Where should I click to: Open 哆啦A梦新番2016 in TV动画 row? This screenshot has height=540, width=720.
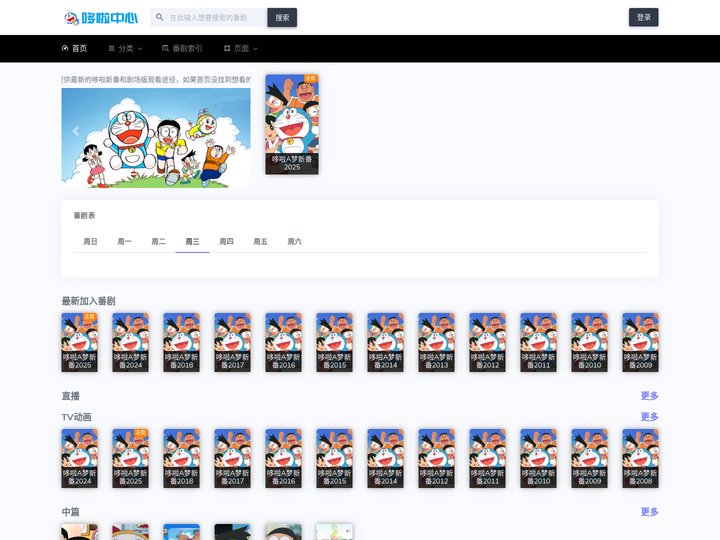coord(283,458)
